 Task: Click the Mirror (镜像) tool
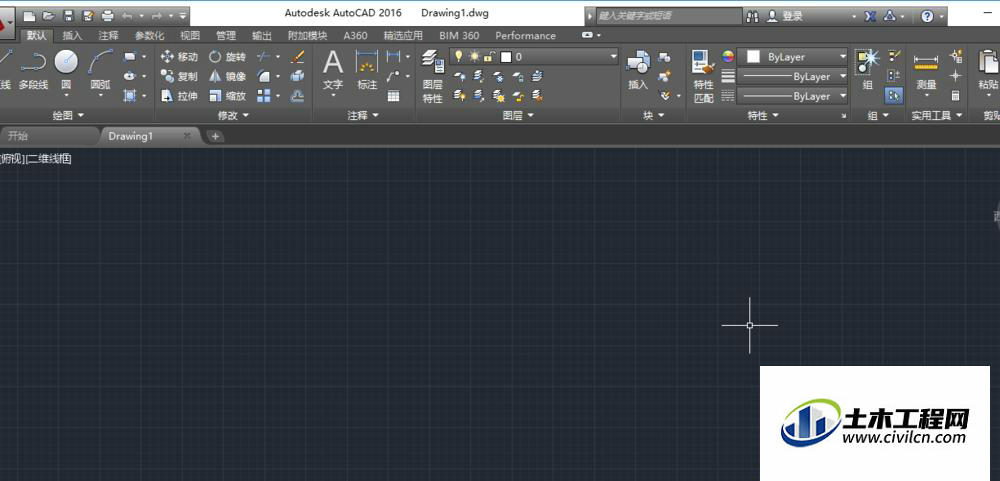[x=228, y=77]
